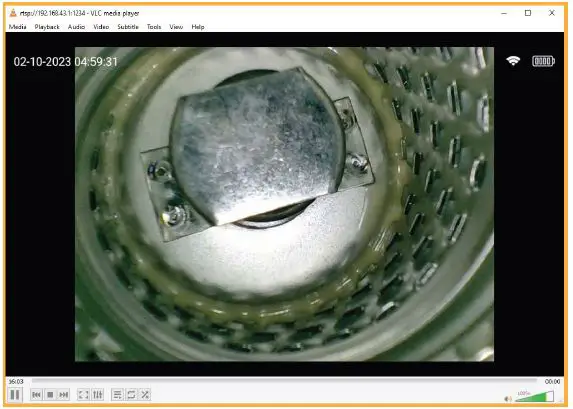The image size is (573, 409).
Task: Toggle random shuffle playback
Action: pos(145,395)
